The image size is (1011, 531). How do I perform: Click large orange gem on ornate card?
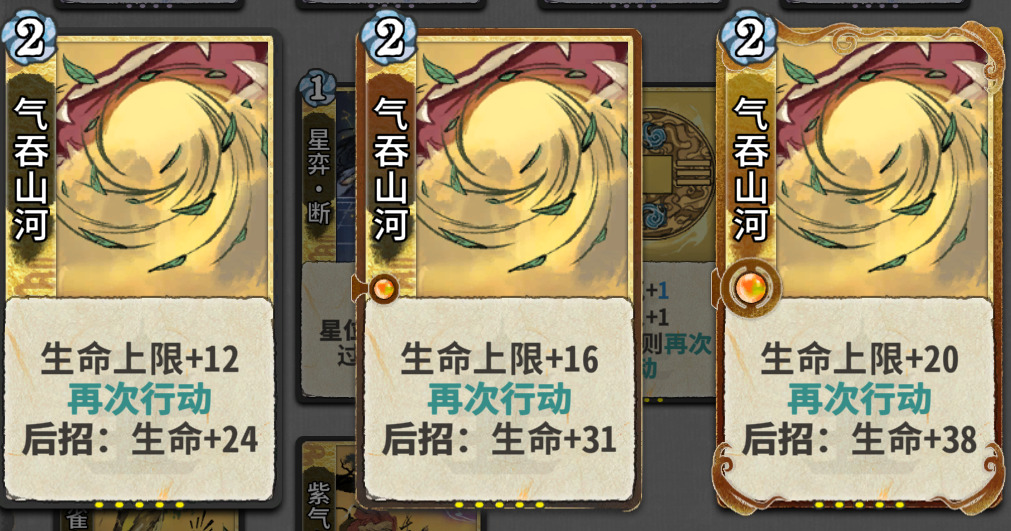751,287
